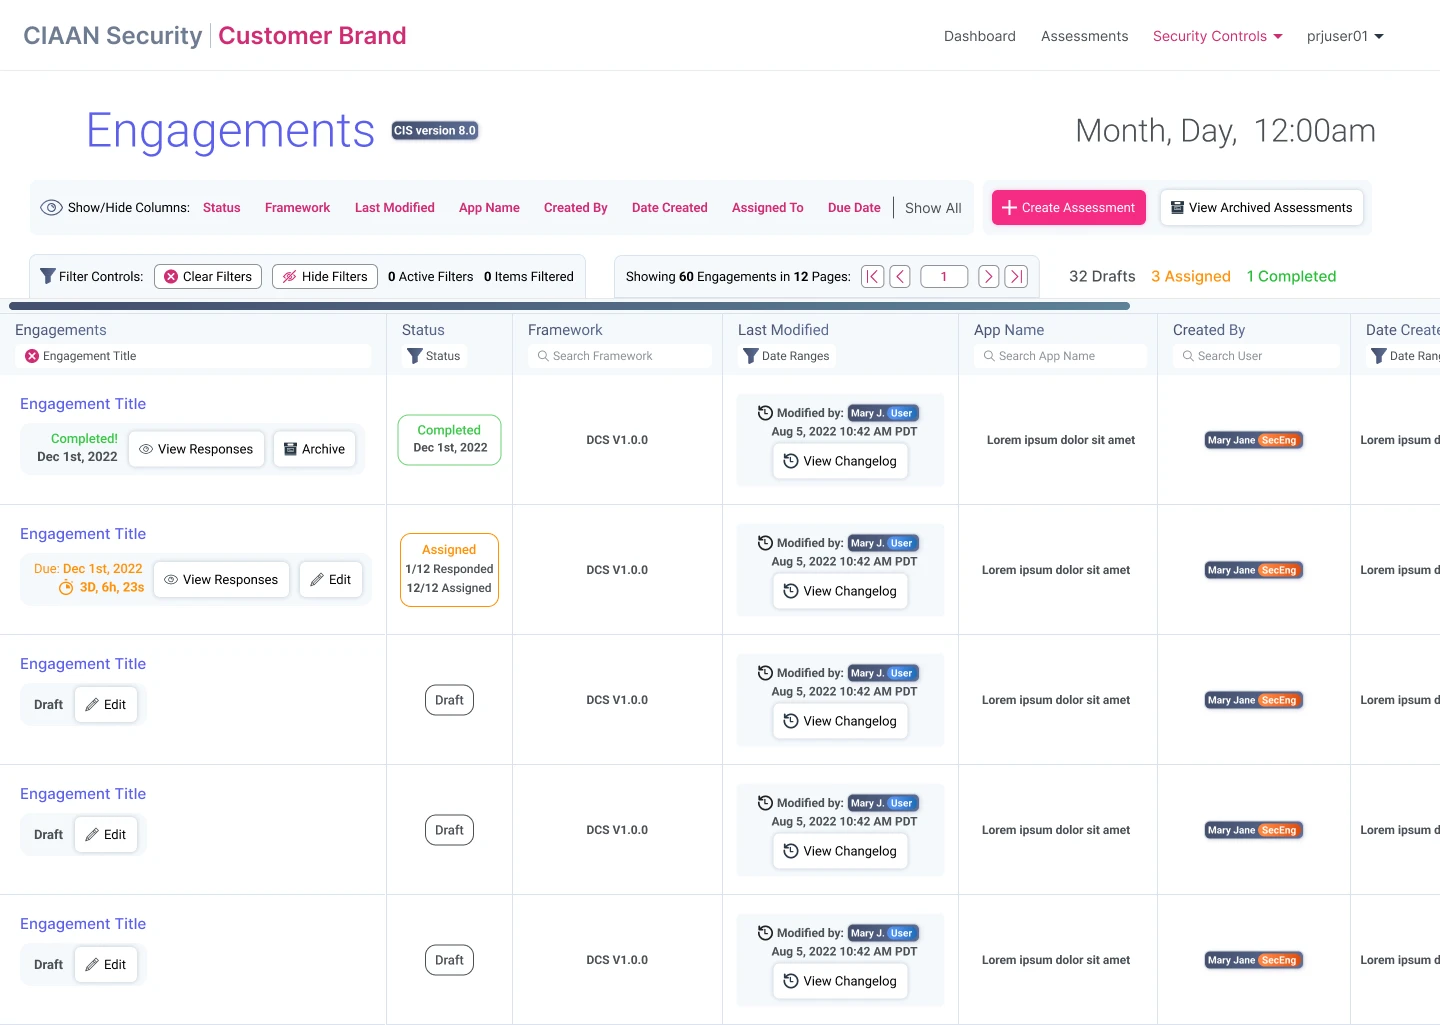Image resolution: width=1440 pixels, height=1025 pixels.
Task: Click the Date Ranges filter funnel icon
Action: point(751,356)
